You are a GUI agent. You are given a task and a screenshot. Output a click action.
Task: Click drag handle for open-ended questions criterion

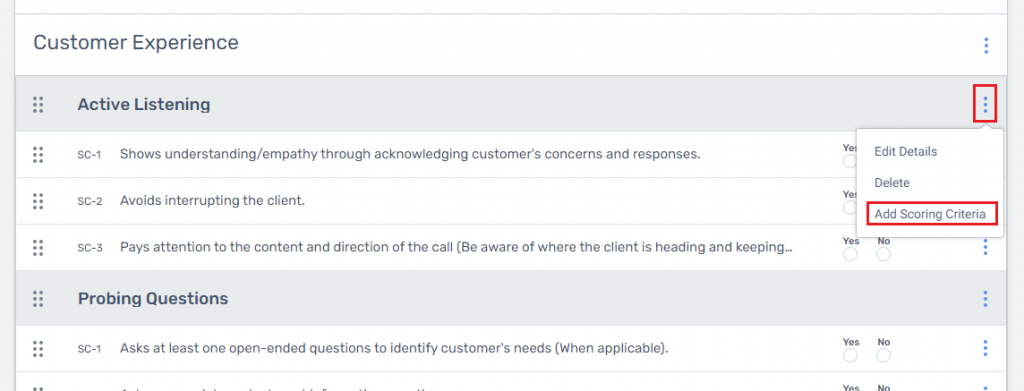point(38,348)
